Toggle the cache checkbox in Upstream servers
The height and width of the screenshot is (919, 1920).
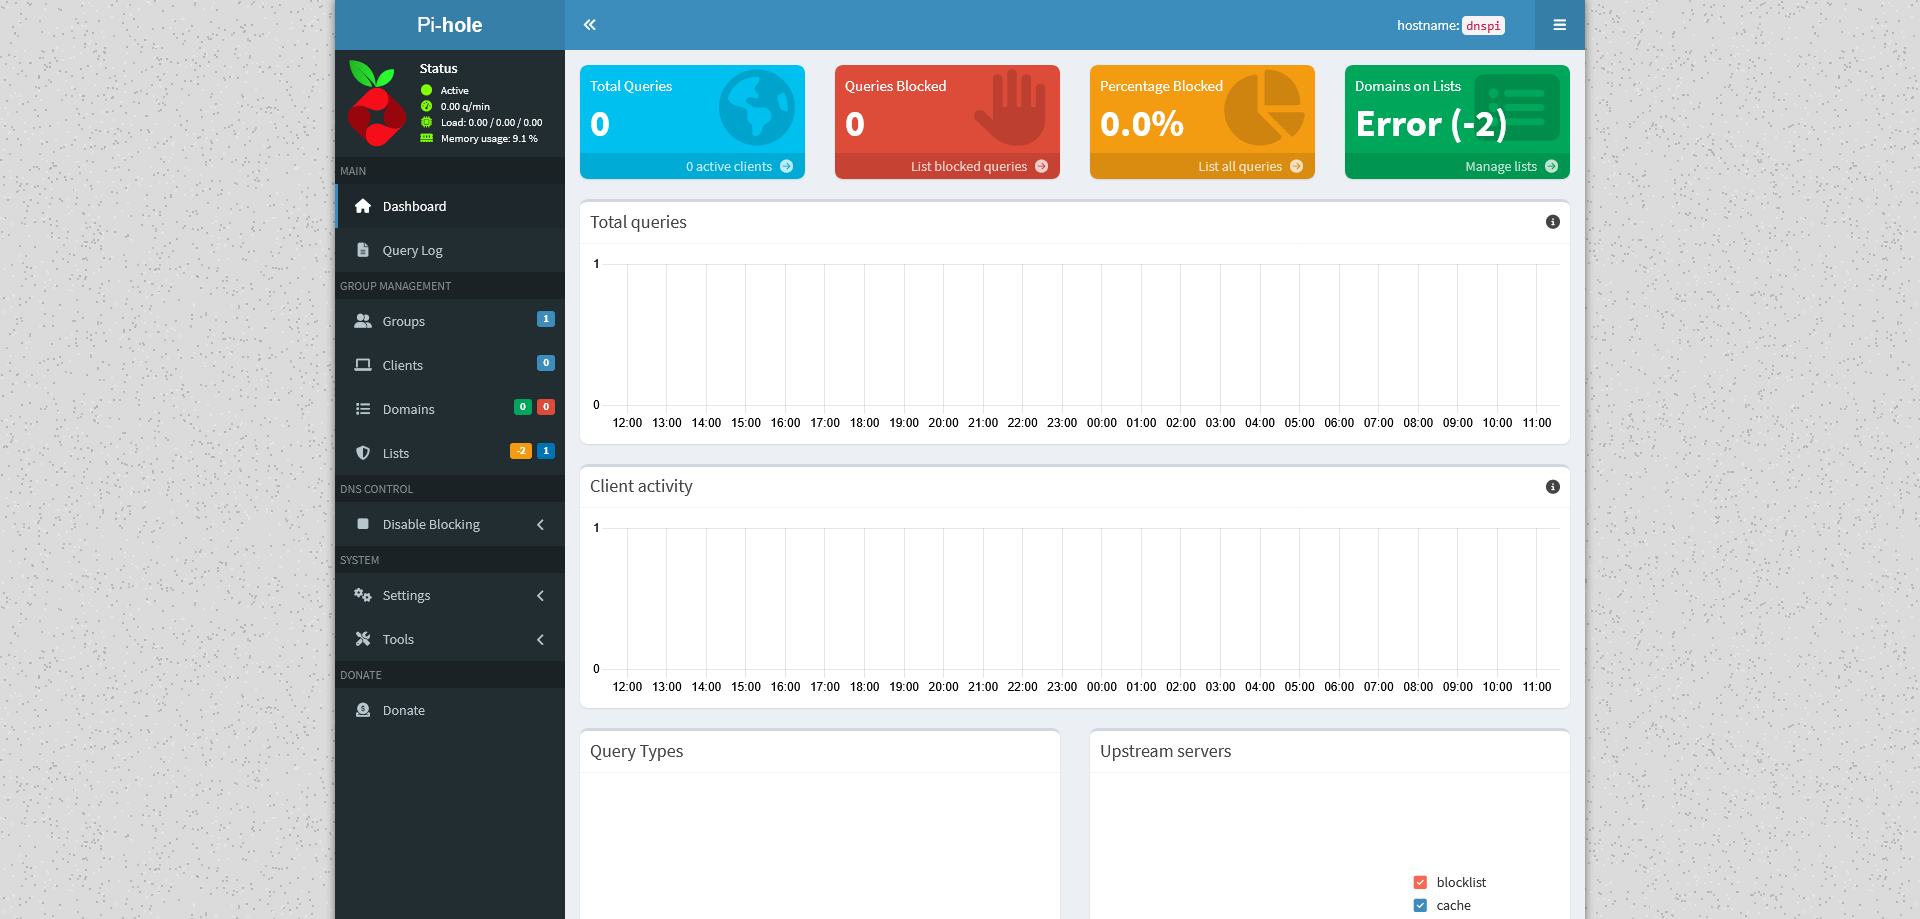pos(1420,905)
